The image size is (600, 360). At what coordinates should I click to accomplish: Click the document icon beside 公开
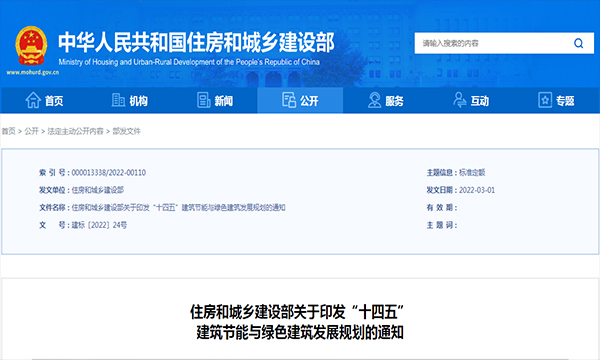tap(289, 100)
